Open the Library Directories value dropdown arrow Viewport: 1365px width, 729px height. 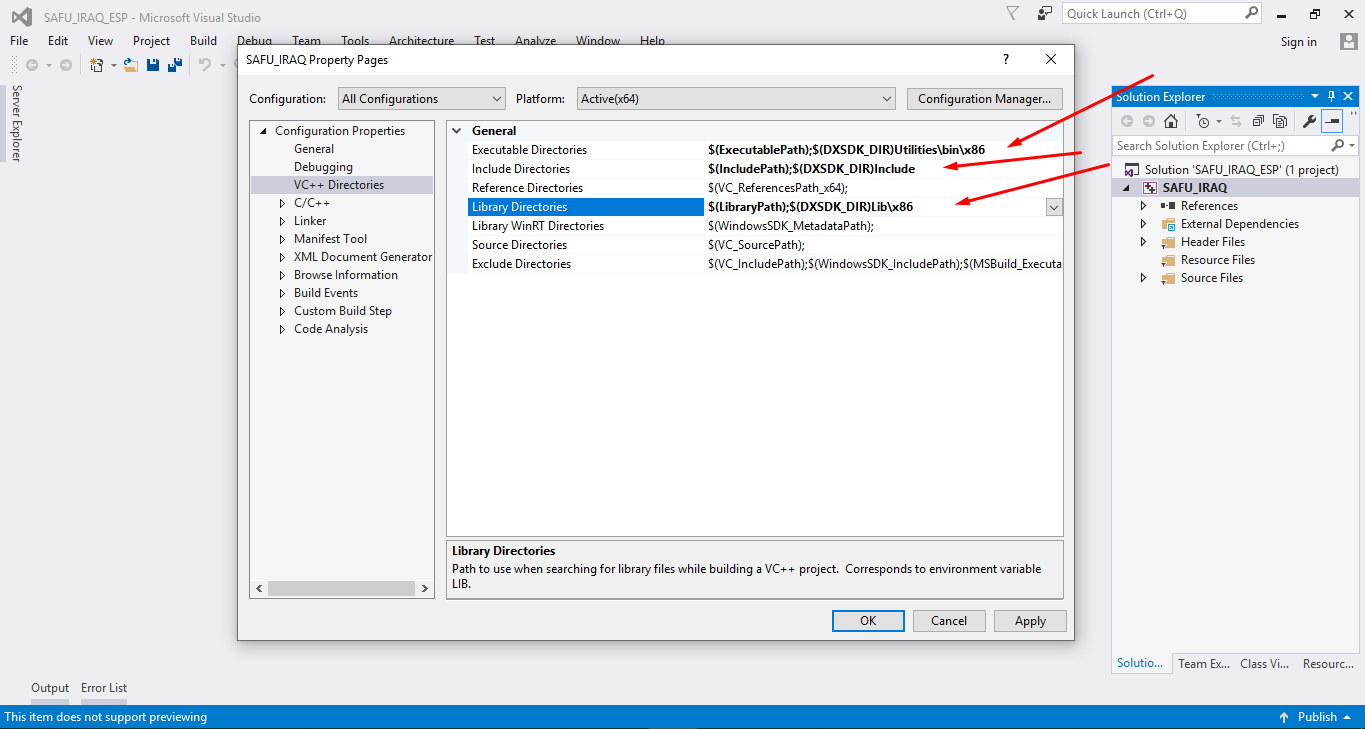pyautogui.click(x=1054, y=207)
